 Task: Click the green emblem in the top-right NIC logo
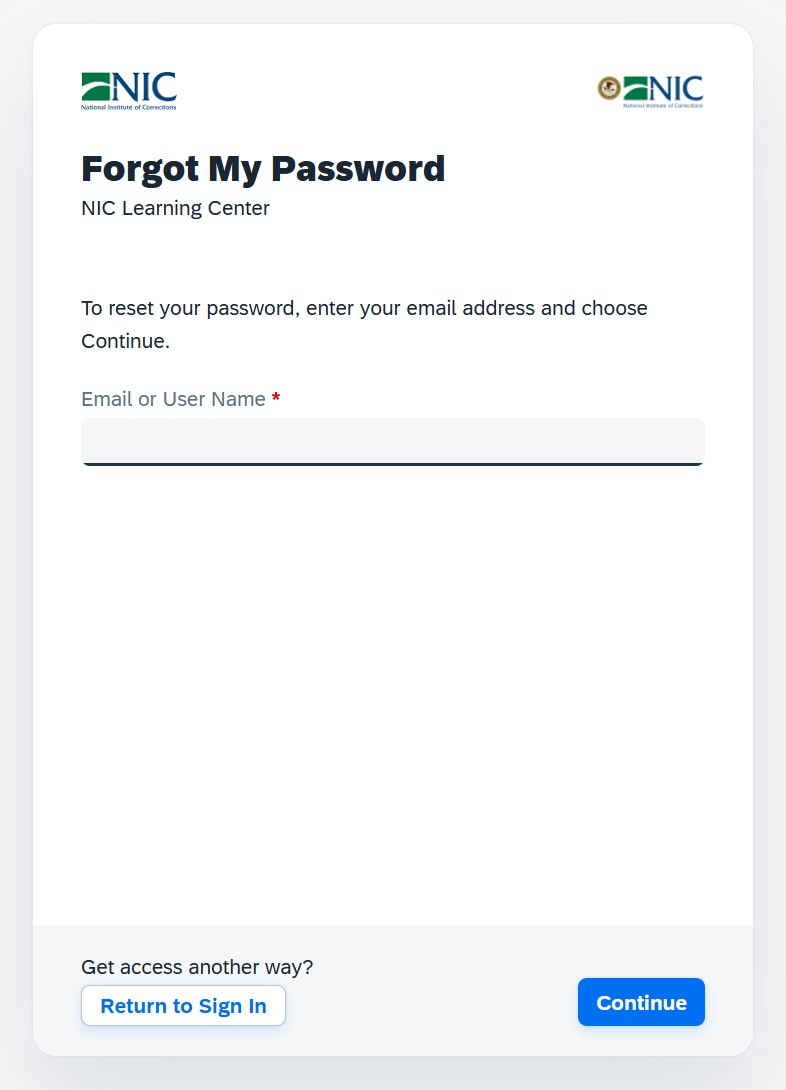coord(636,87)
